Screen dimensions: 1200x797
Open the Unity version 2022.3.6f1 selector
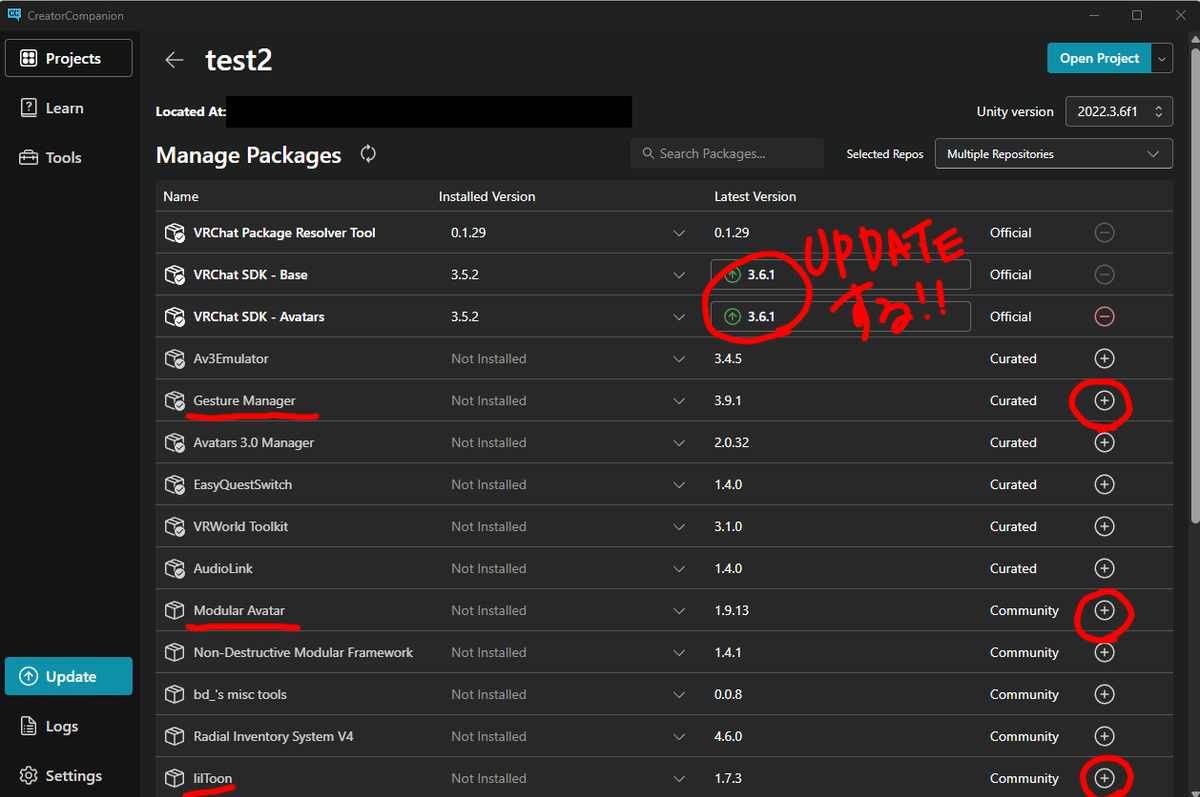click(x=1119, y=111)
